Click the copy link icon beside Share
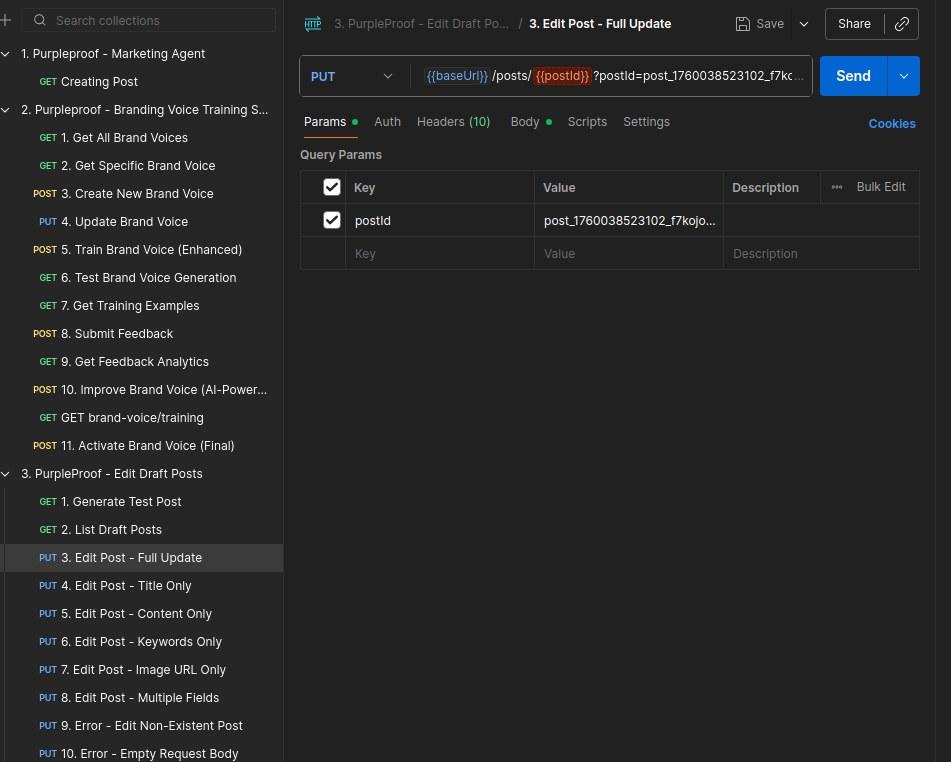This screenshot has width=951, height=762. point(901,24)
